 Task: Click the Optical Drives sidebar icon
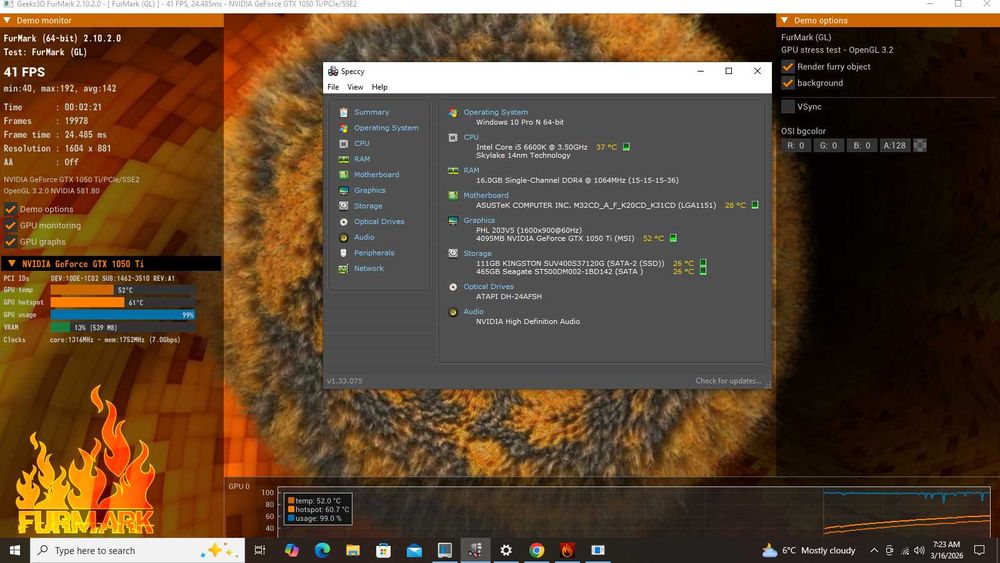coord(344,222)
